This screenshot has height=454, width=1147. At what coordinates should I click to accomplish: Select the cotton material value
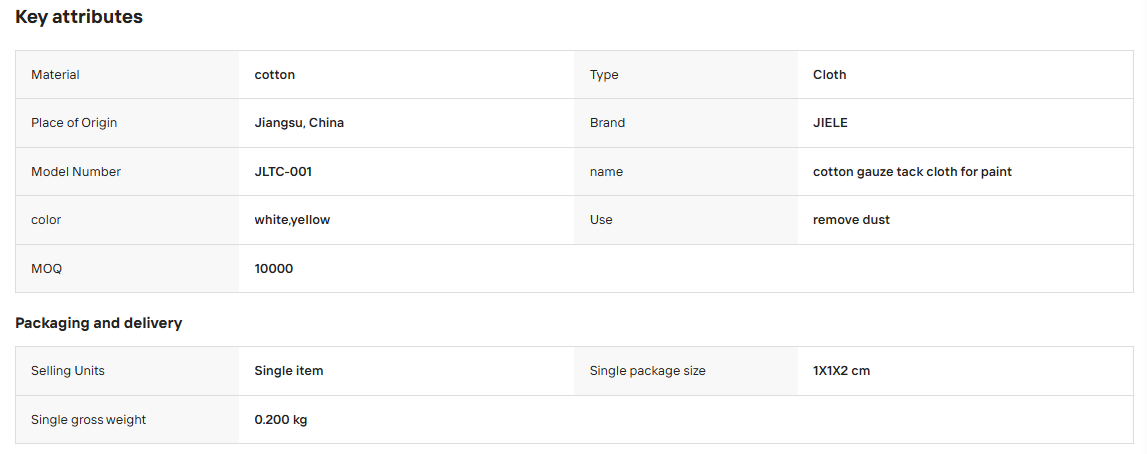pyautogui.click(x=274, y=75)
